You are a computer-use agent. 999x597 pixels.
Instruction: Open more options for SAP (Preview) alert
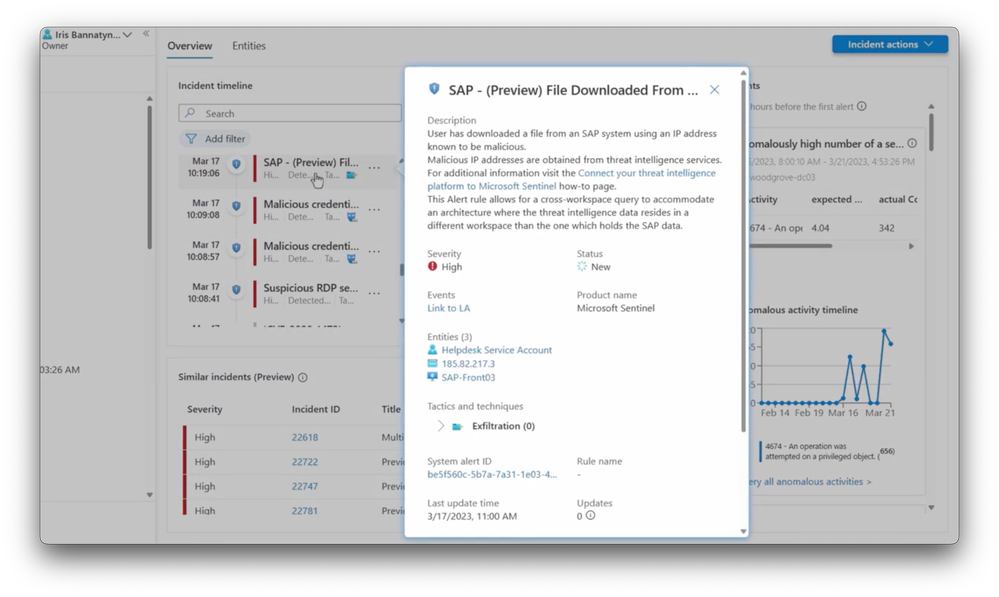coord(375,168)
